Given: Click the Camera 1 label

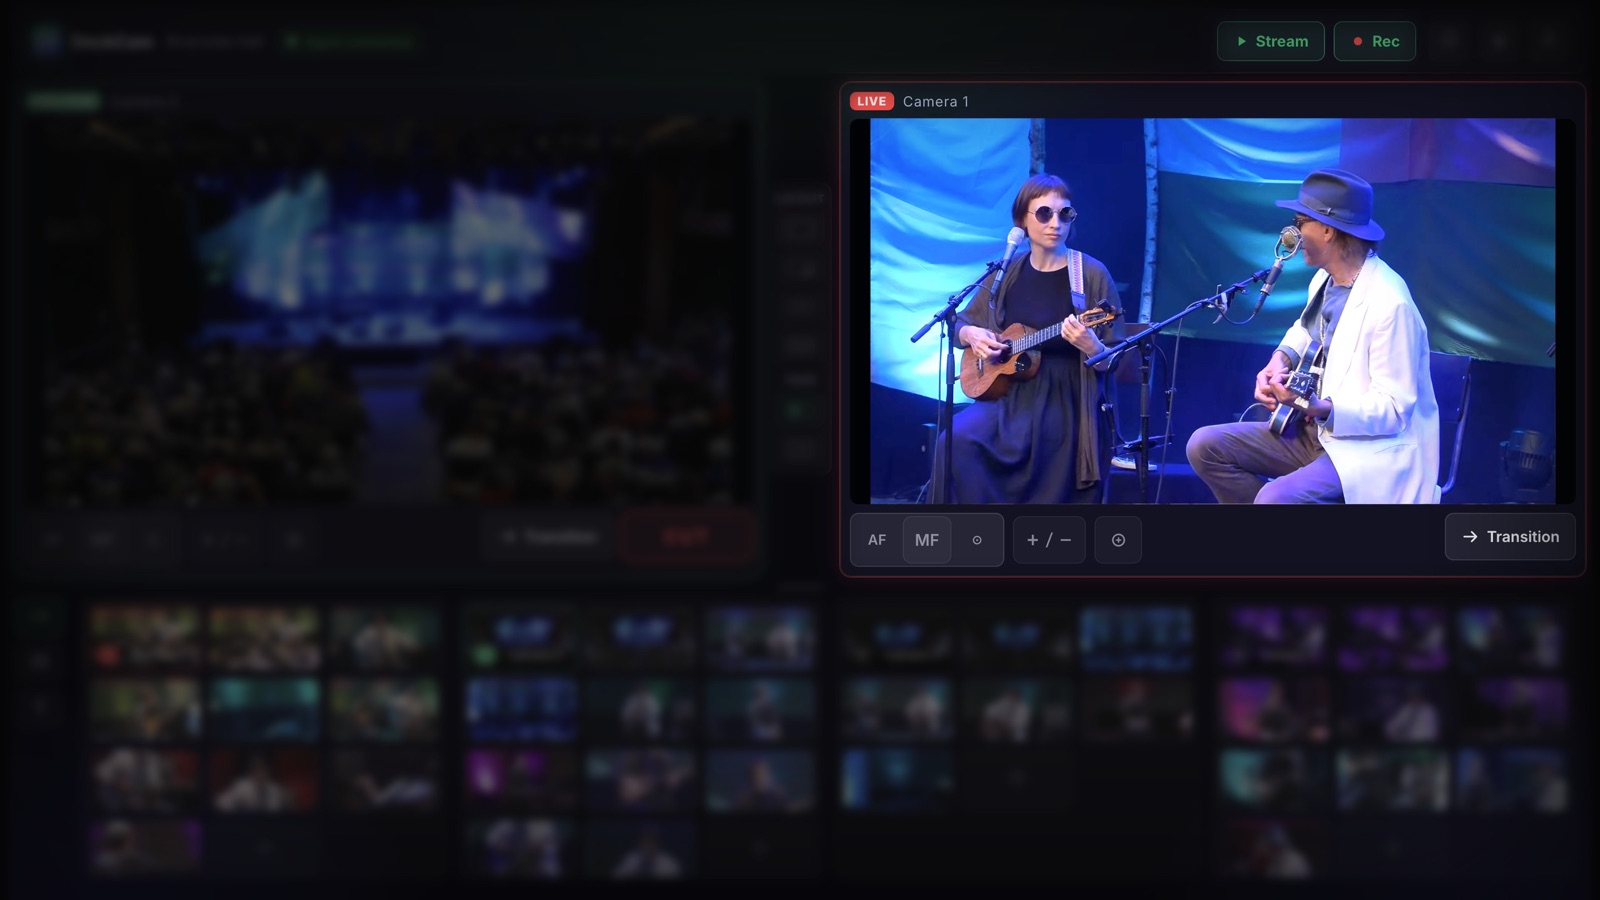Looking at the screenshot, I should [x=936, y=101].
